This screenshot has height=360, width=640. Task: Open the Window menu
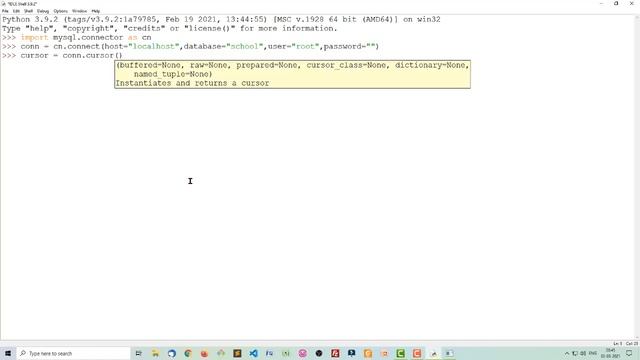click(x=79, y=11)
